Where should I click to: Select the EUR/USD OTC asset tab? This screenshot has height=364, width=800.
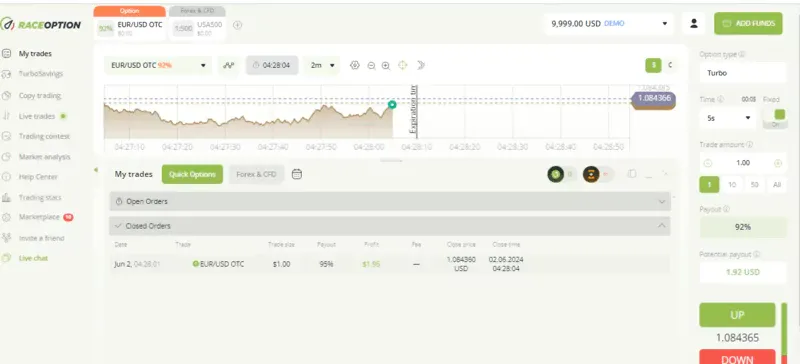pos(130,29)
